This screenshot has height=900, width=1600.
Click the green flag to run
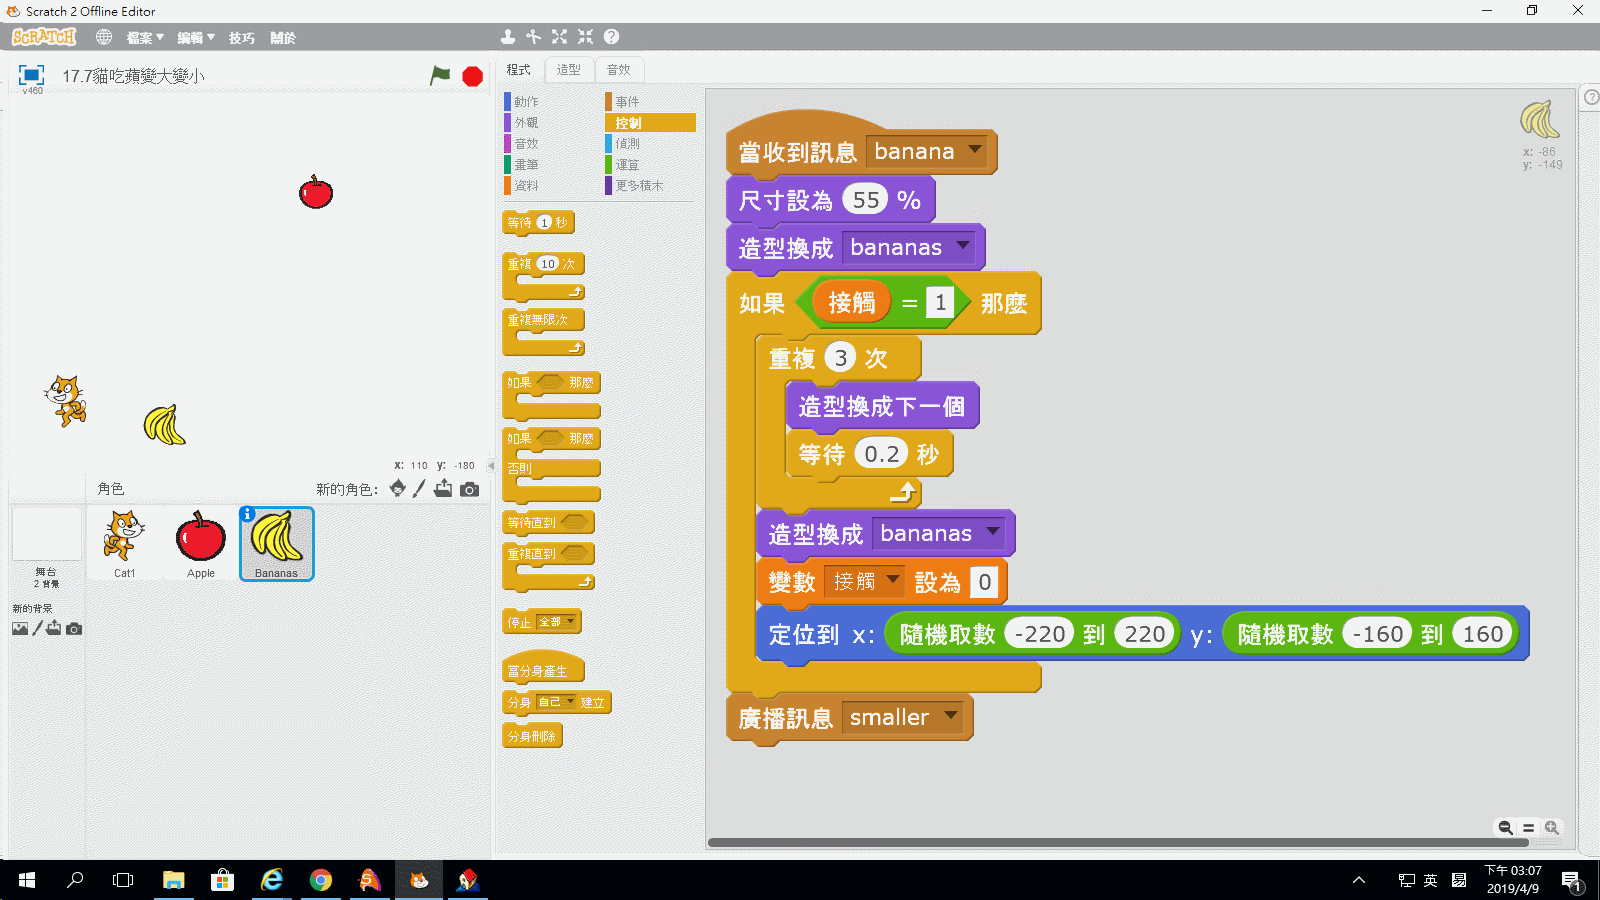440,75
